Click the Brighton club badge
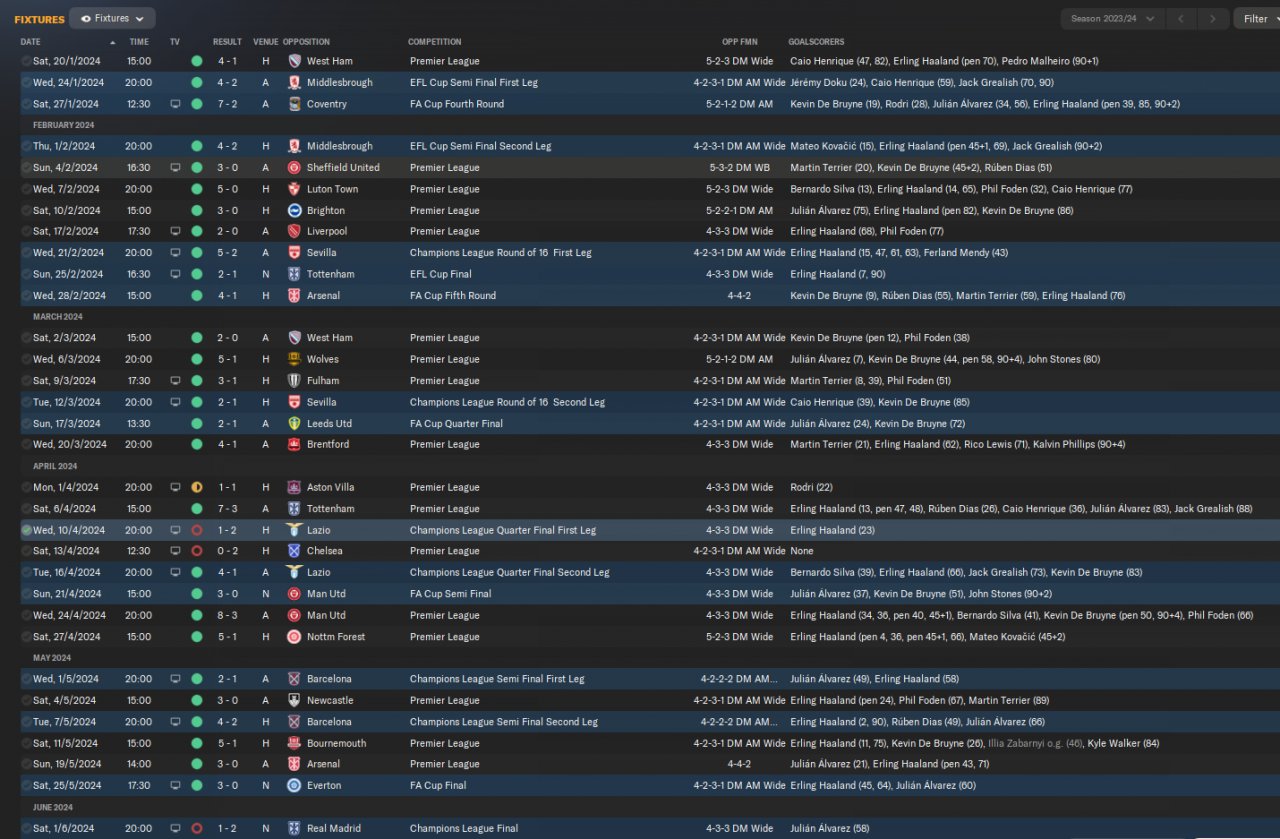Viewport: 1280px width, 839px height. [x=294, y=211]
